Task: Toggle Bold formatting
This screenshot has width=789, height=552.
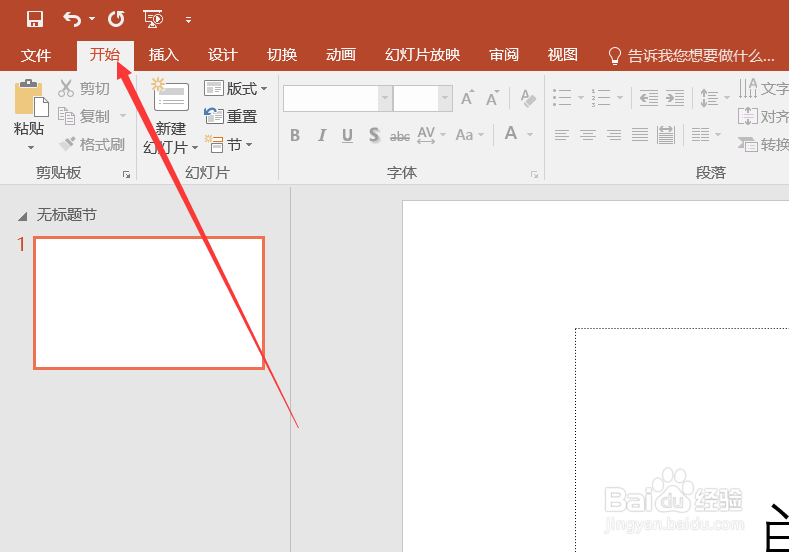Action: click(x=295, y=135)
